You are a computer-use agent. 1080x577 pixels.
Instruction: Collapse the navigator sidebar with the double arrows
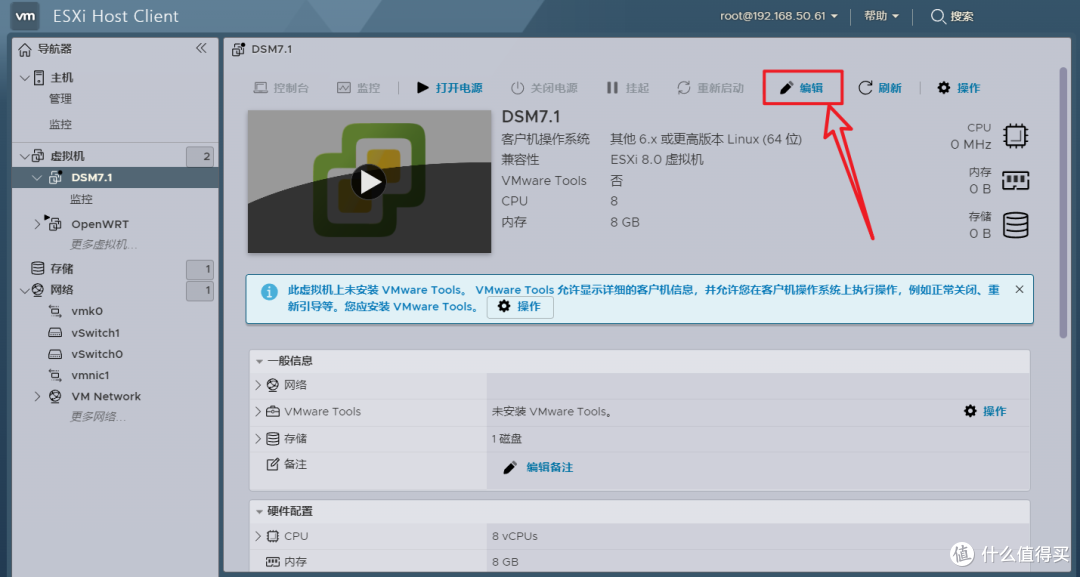[200, 47]
